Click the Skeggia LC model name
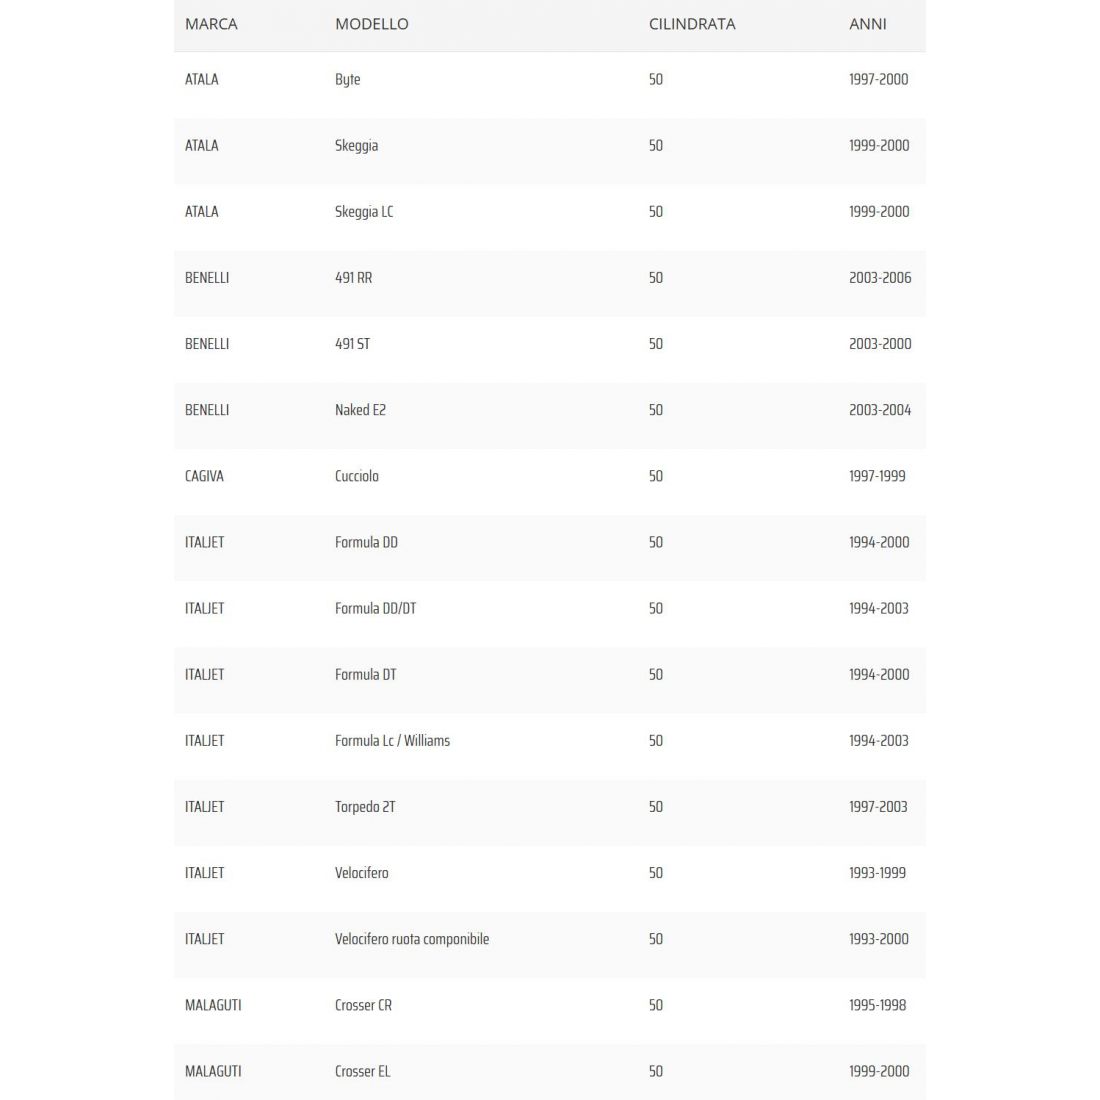 pyautogui.click(x=364, y=212)
